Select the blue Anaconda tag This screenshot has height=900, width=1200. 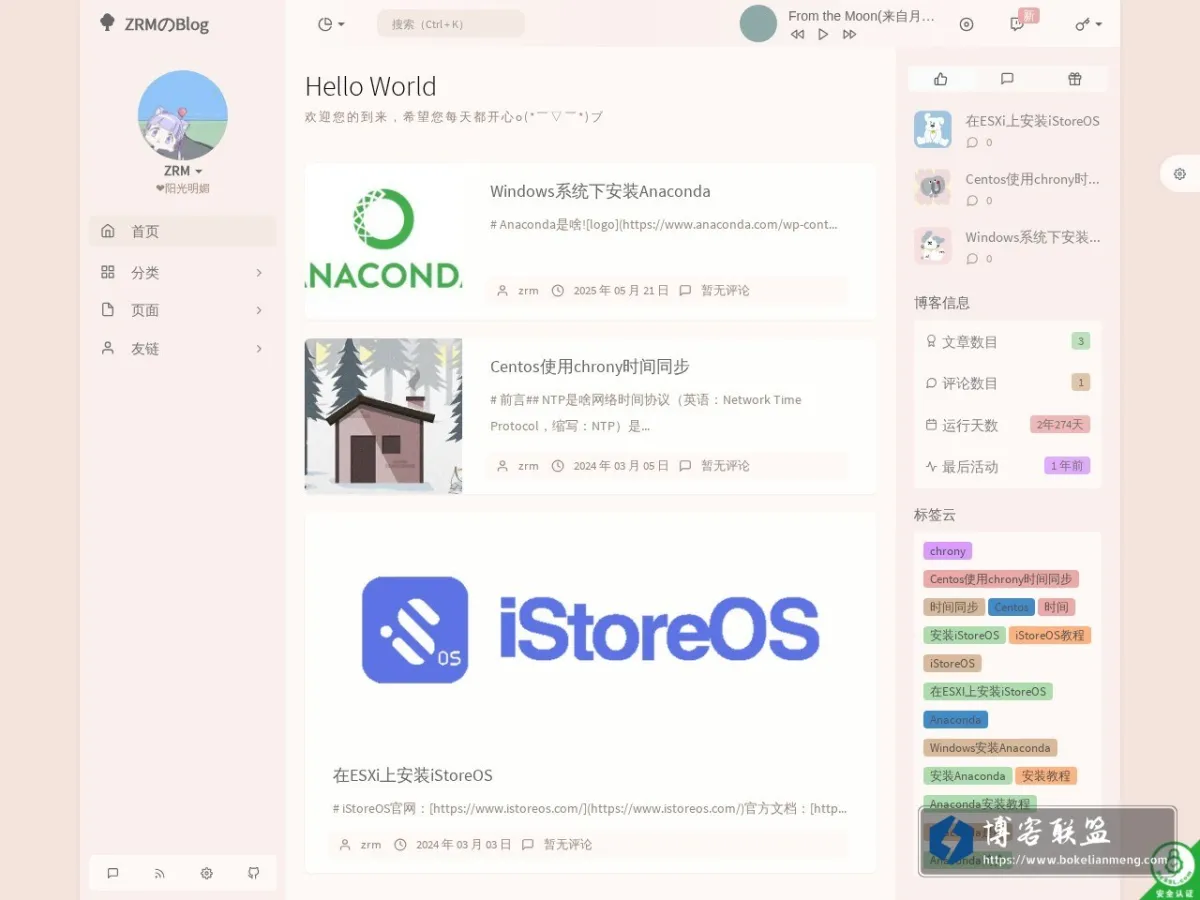(956, 720)
